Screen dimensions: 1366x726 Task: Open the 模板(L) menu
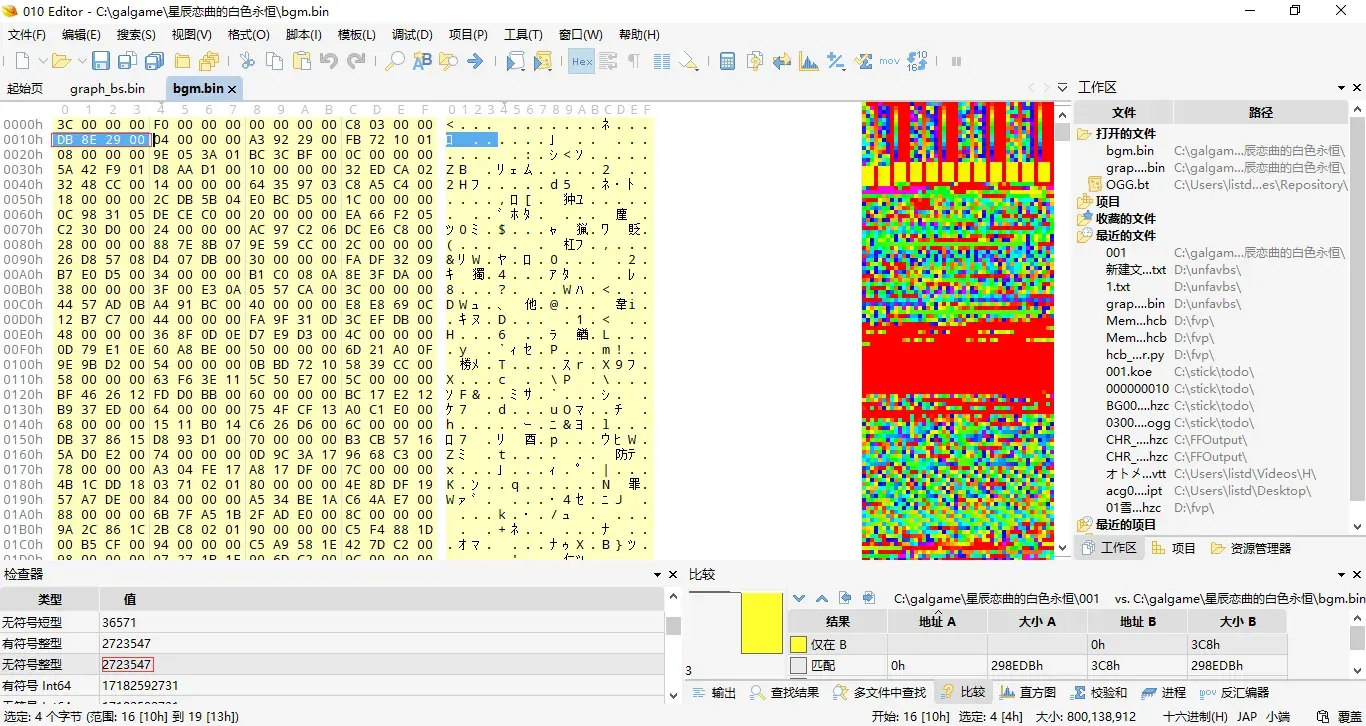pyautogui.click(x=357, y=34)
